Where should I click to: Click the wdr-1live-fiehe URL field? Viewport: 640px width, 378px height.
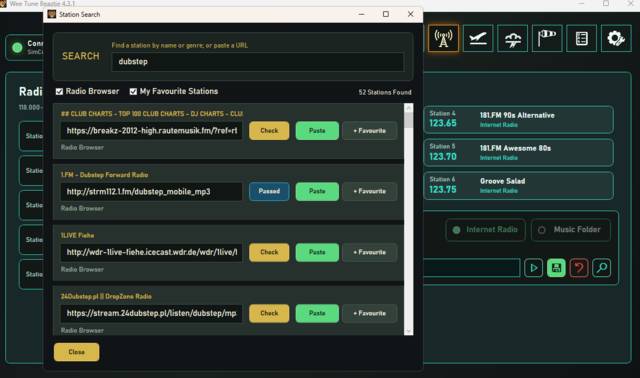click(151, 252)
